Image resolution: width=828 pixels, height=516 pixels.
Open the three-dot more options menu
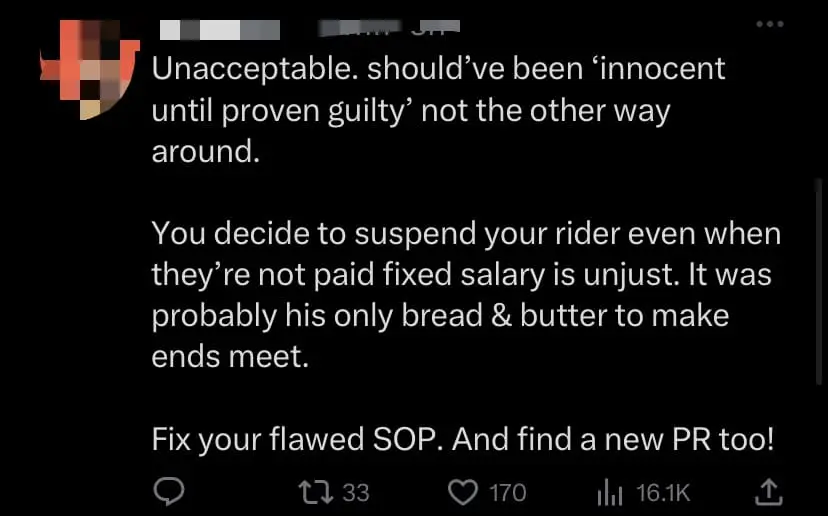click(x=770, y=24)
